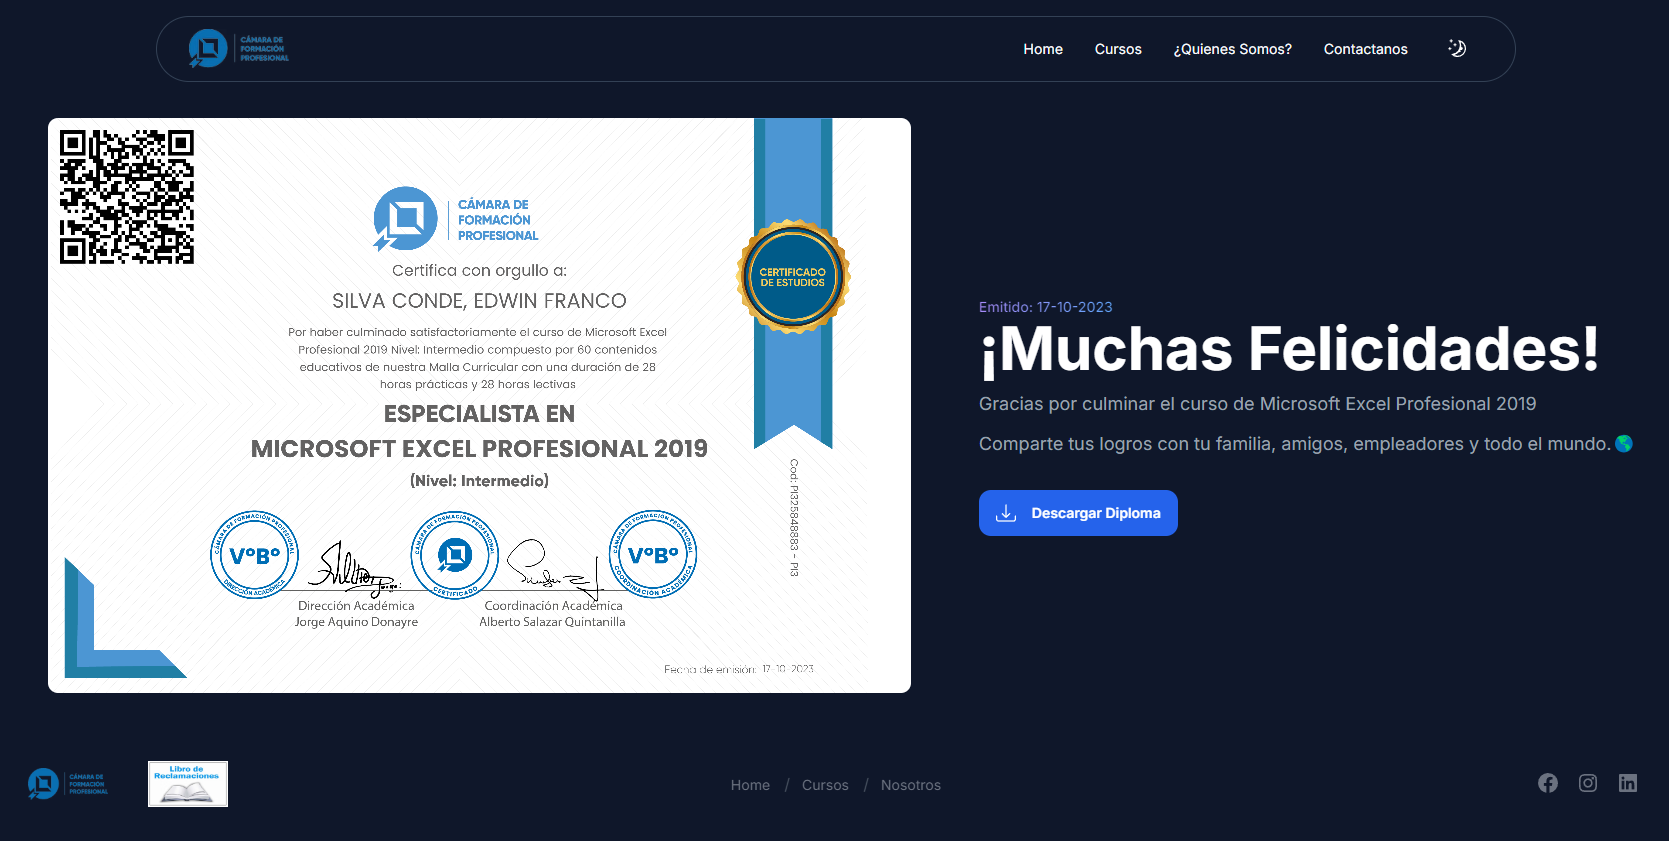Click the Certificado de Estudios gold seal
The width and height of the screenshot is (1669, 841).
point(793,277)
